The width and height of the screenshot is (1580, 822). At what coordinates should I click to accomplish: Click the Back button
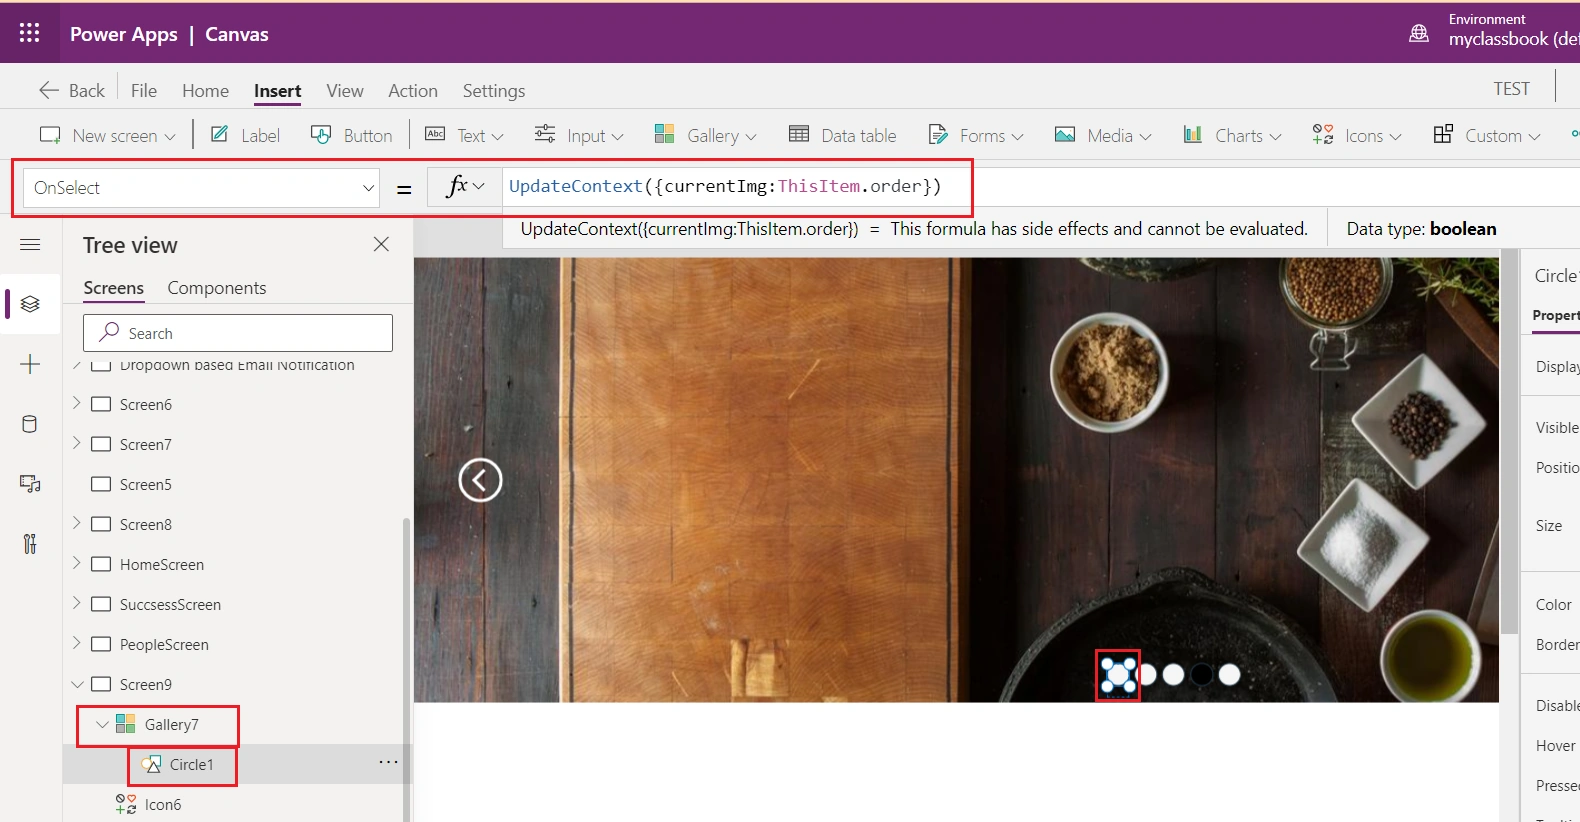72,91
